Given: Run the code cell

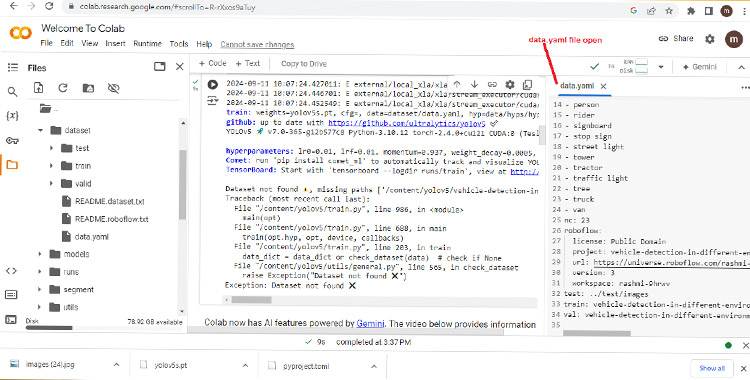Looking at the screenshot, I should click(x=212, y=85).
